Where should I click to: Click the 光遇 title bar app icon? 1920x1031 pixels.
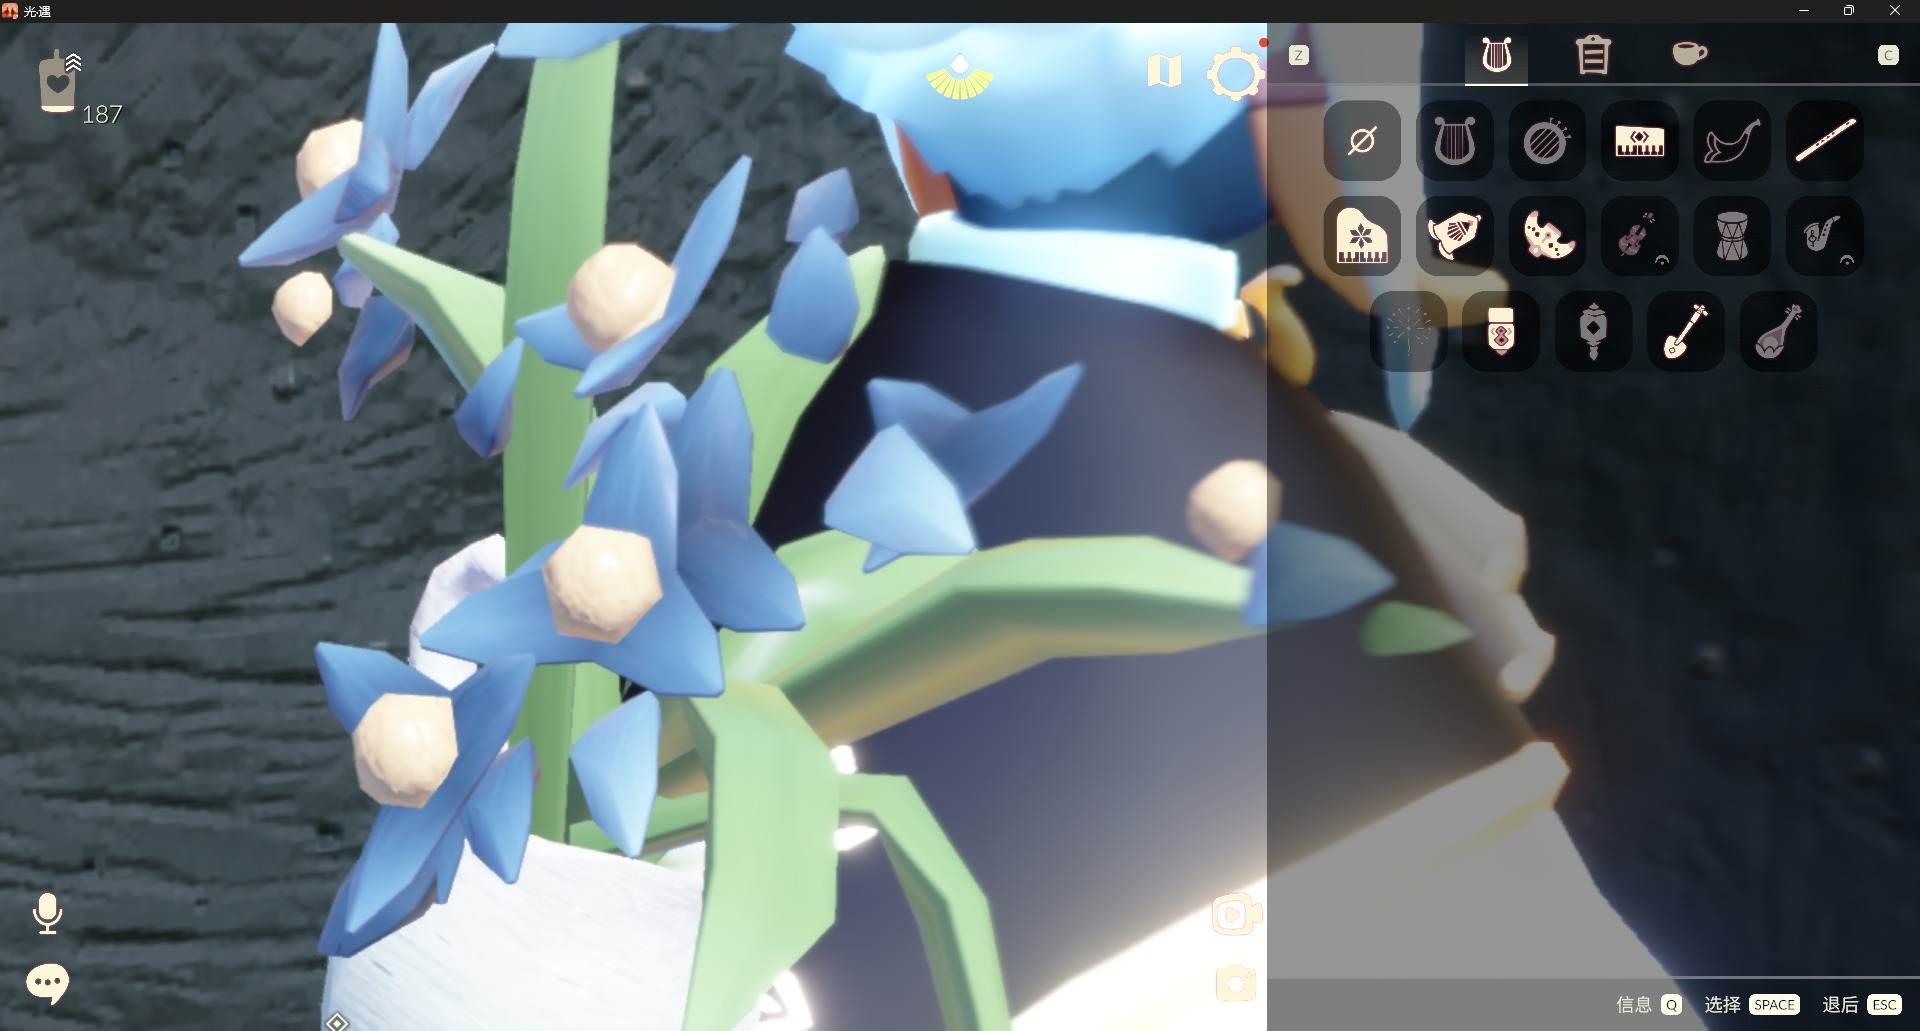[x=10, y=11]
